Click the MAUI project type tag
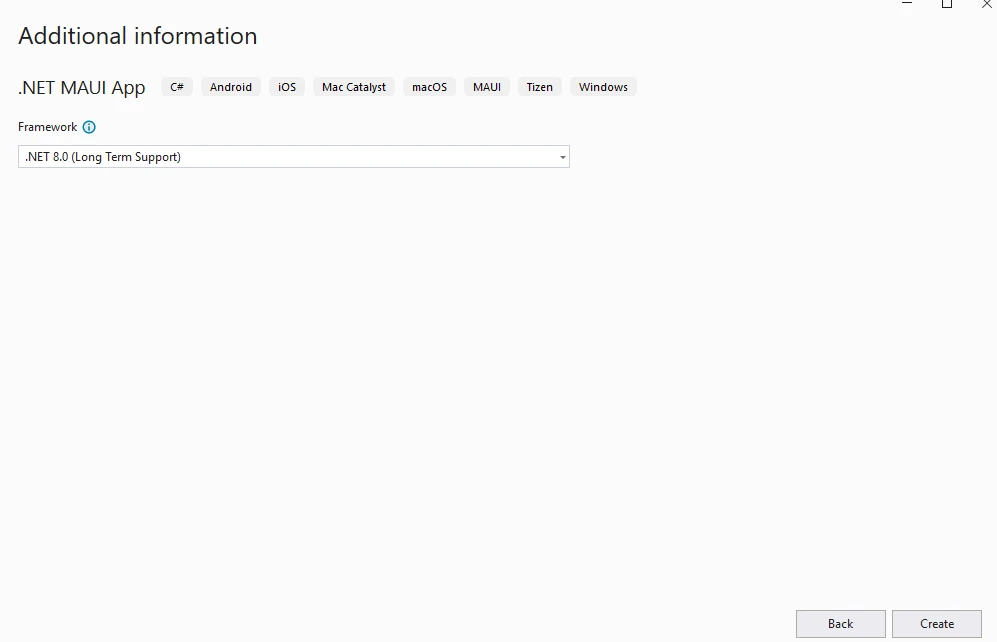 coord(487,87)
